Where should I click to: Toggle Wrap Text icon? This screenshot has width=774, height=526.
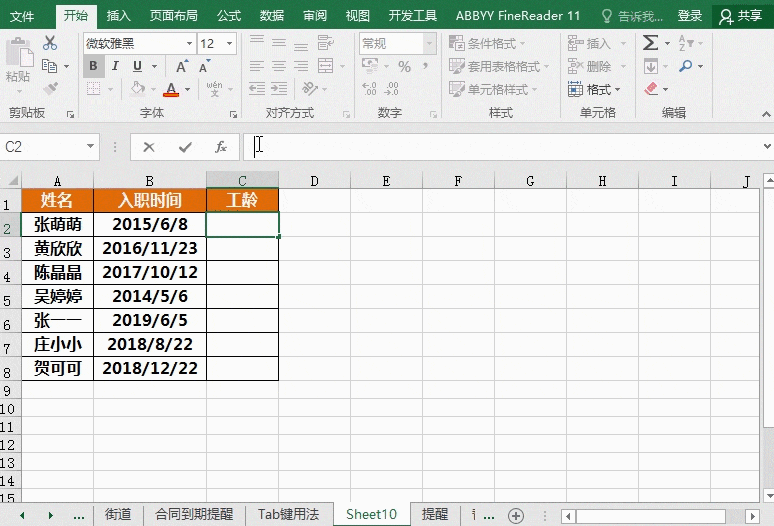(326, 42)
